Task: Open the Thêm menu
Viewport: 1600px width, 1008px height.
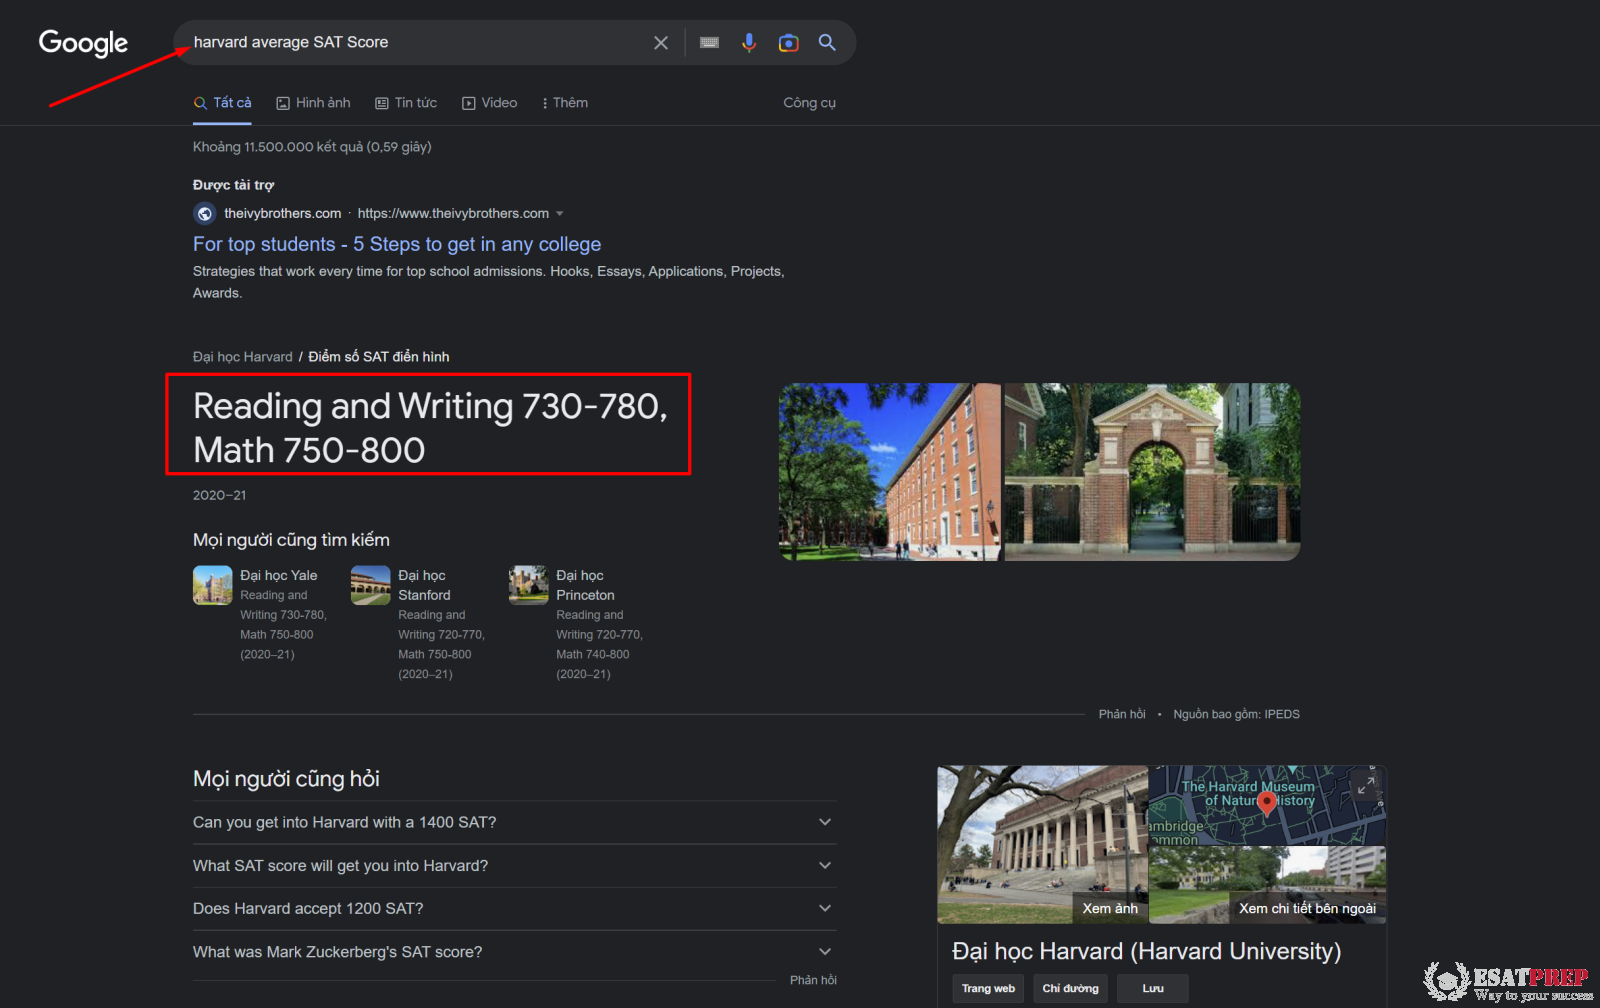Action: point(565,103)
